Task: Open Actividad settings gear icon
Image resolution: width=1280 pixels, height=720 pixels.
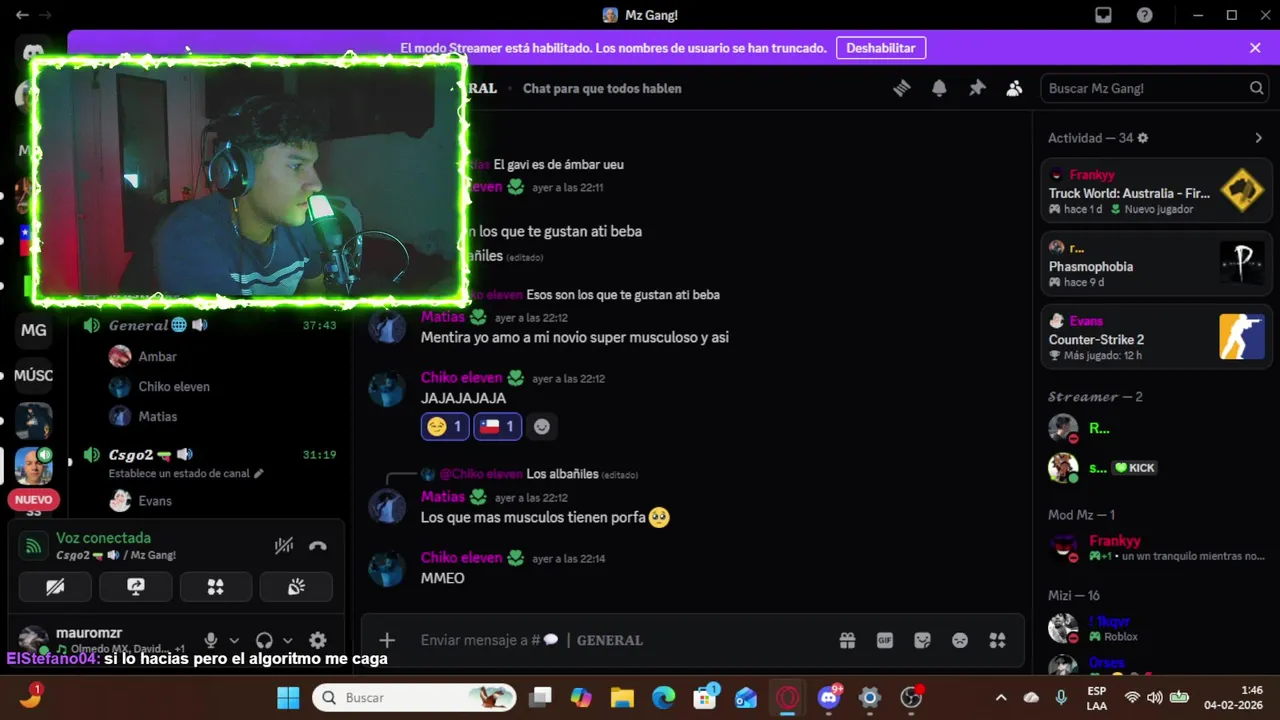Action: pyautogui.click(x=1143, y=138)
